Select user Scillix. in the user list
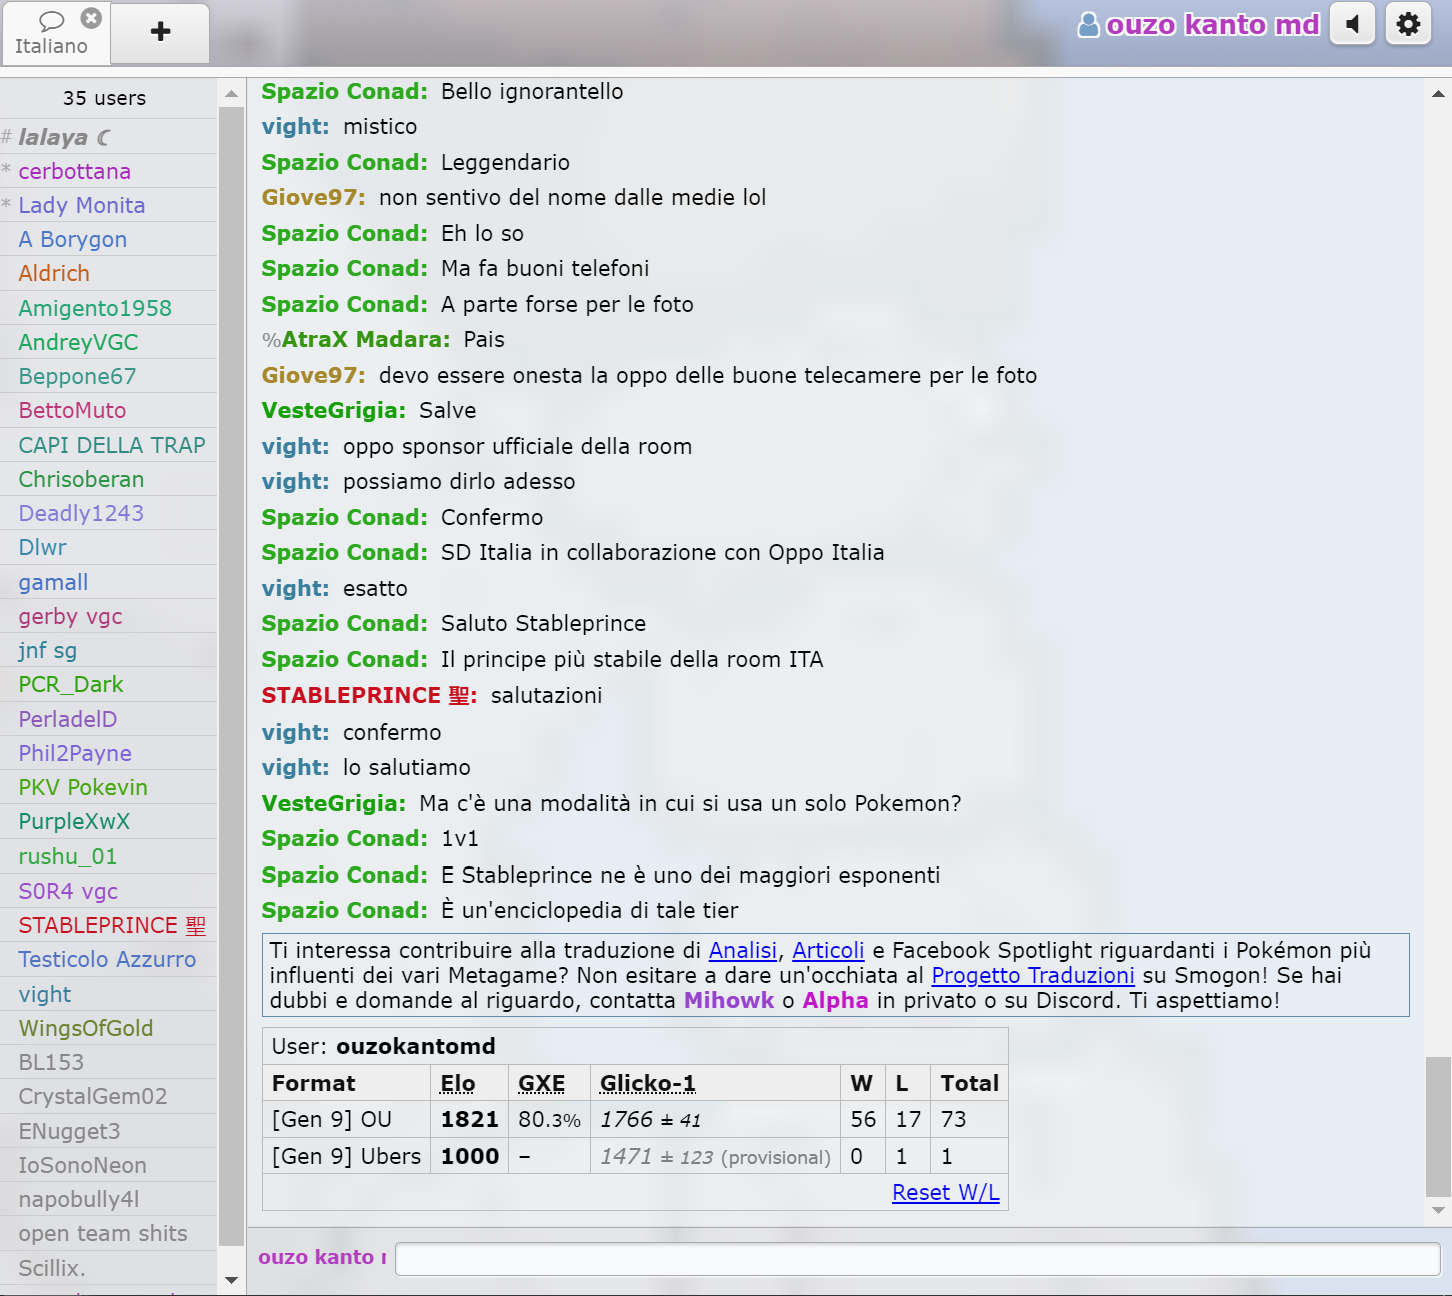1452x1296 pixels. pos(108,1268)
